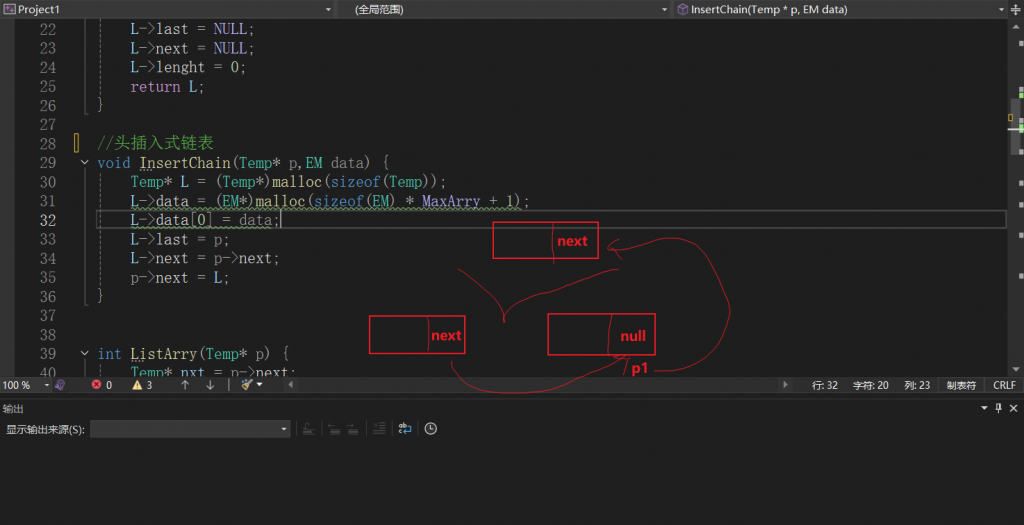Viewport: 1024px width, 525px height.
Task: Click the purple code health indicator icon
Action: tap(60, 385)
